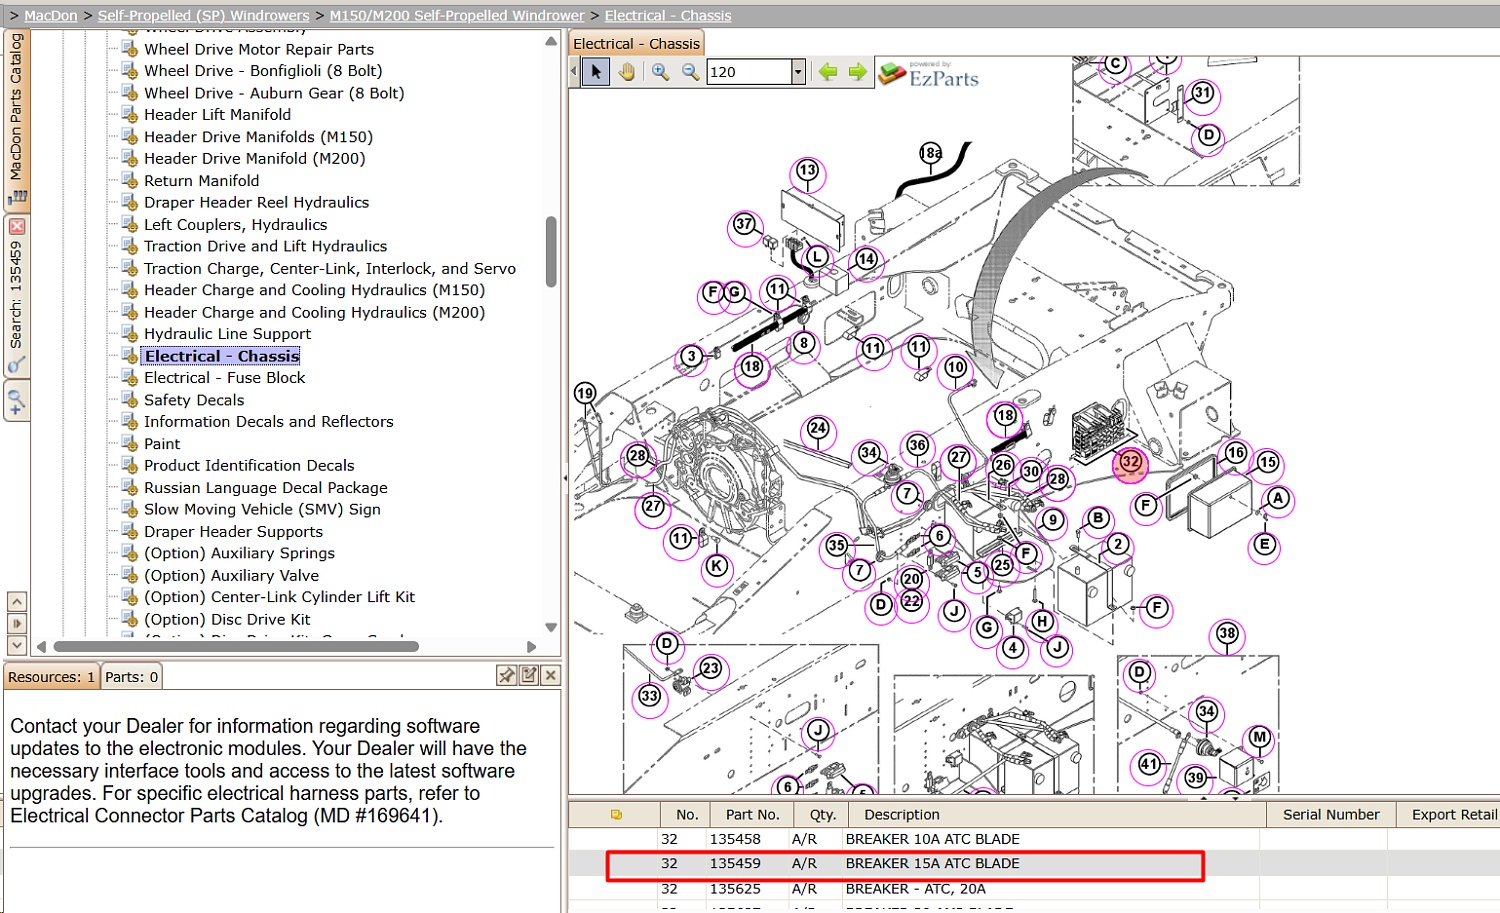Viewport: 1500px width, 913px height.
Task: Select Safety Decals in tree
Action: click(x=194, y=400)
